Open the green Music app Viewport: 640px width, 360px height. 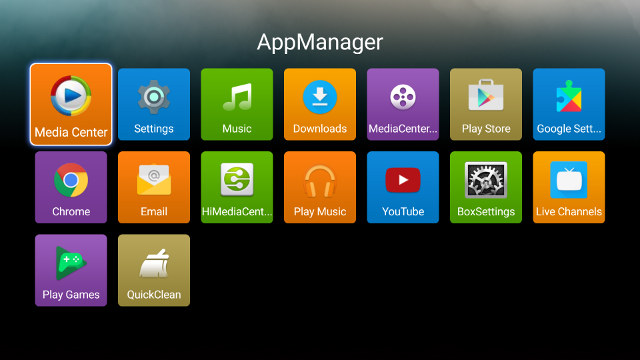[x=237, y=104]
